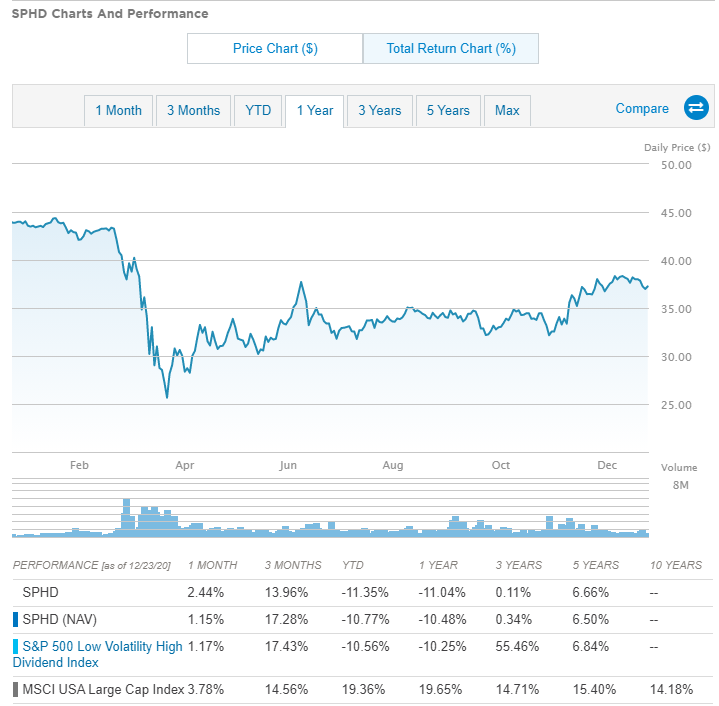719x706 pixels.
Task: Click the 1 MONTH column header
Action: click(213, 565)
